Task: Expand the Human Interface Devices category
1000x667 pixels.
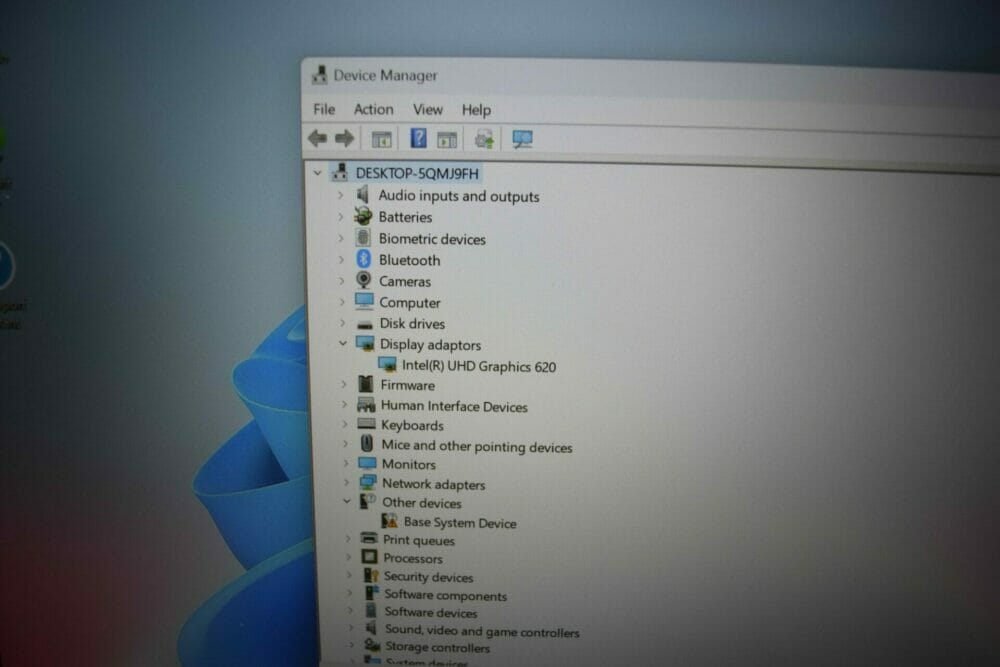Action: tap(344, 404)
